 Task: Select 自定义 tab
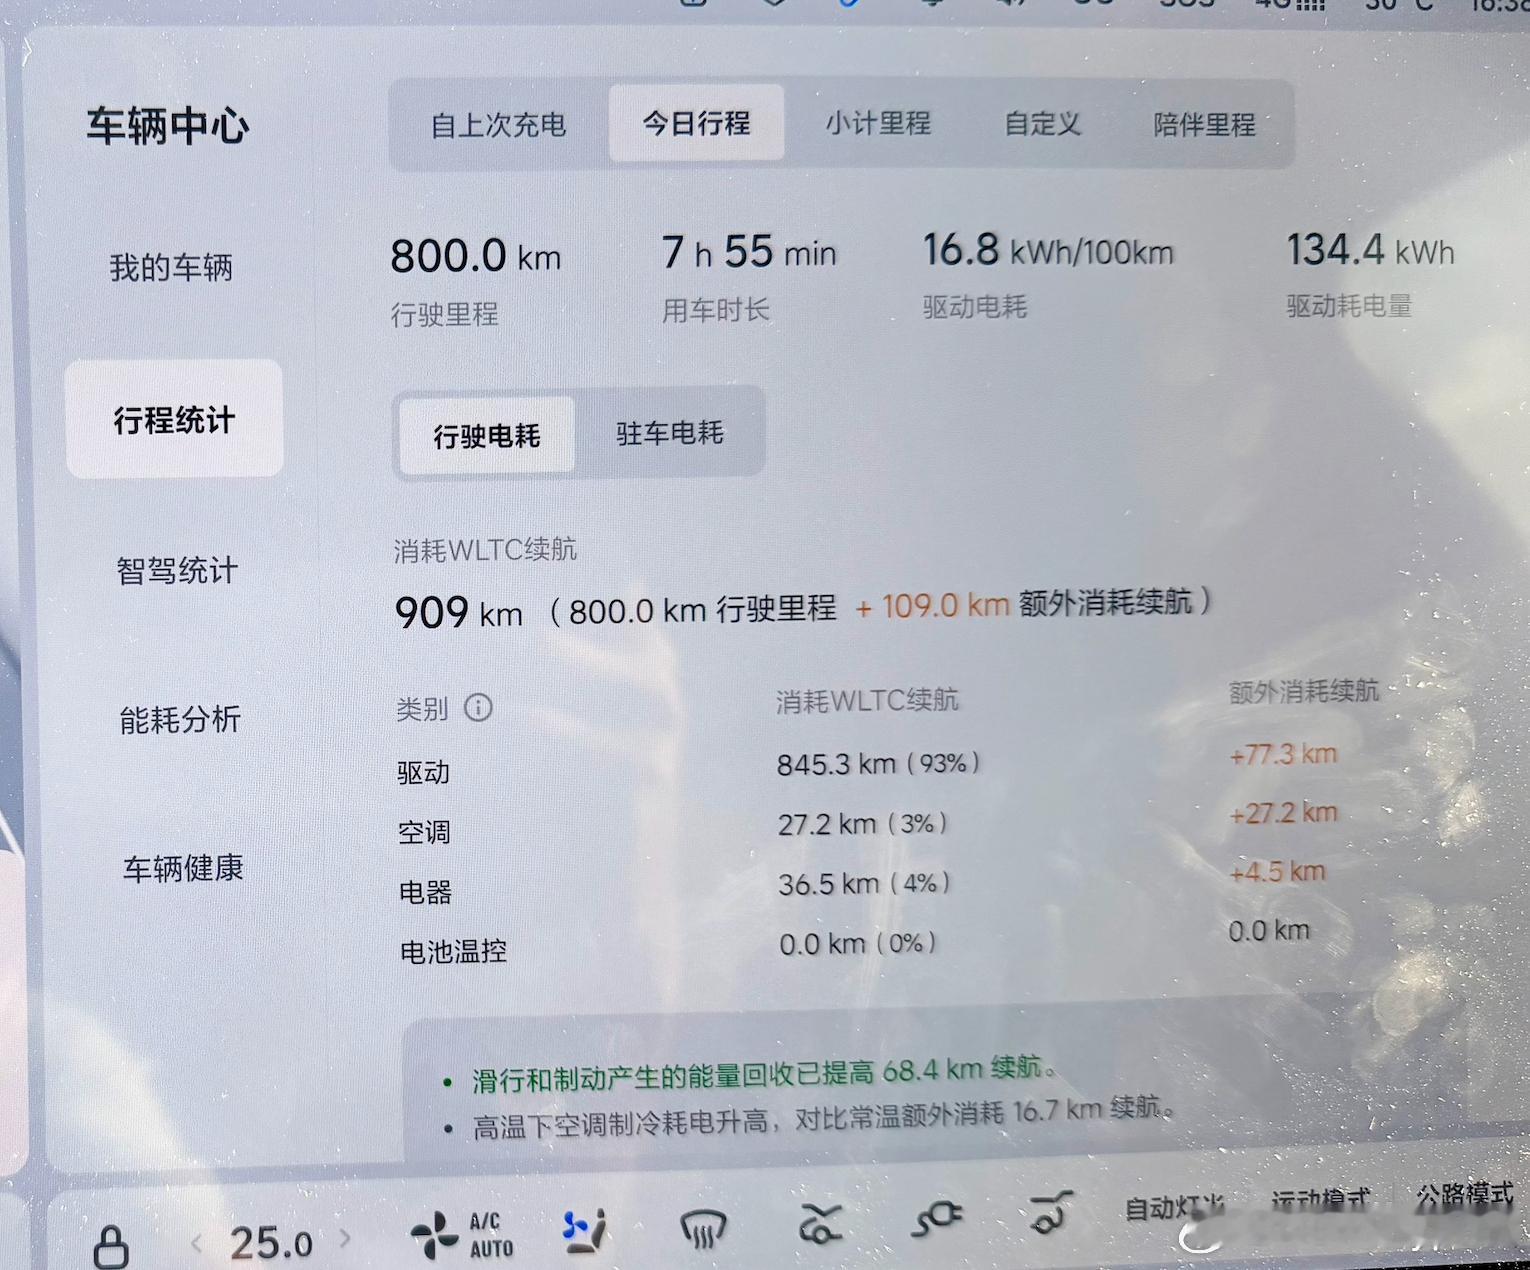pyautogui.click(x=1042, y=124)
